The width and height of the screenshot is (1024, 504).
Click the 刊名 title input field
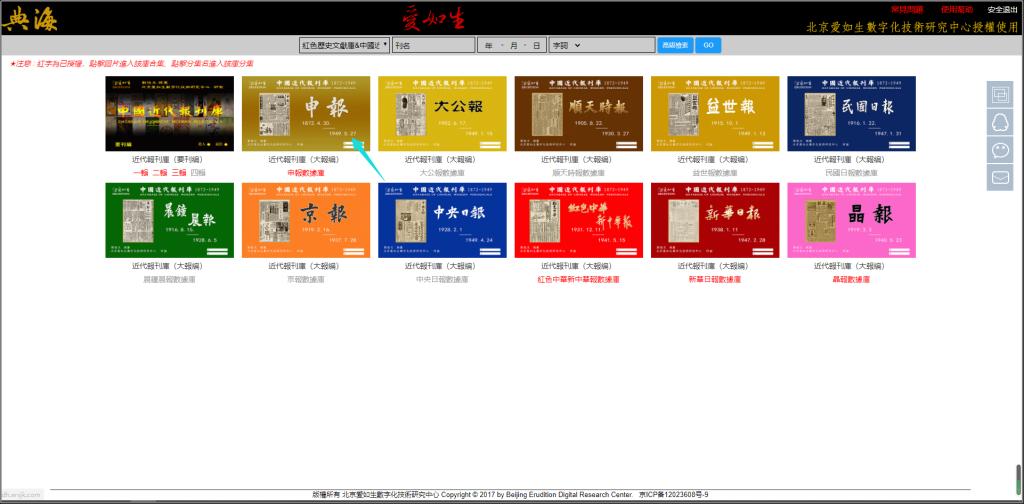coord(433,45)
